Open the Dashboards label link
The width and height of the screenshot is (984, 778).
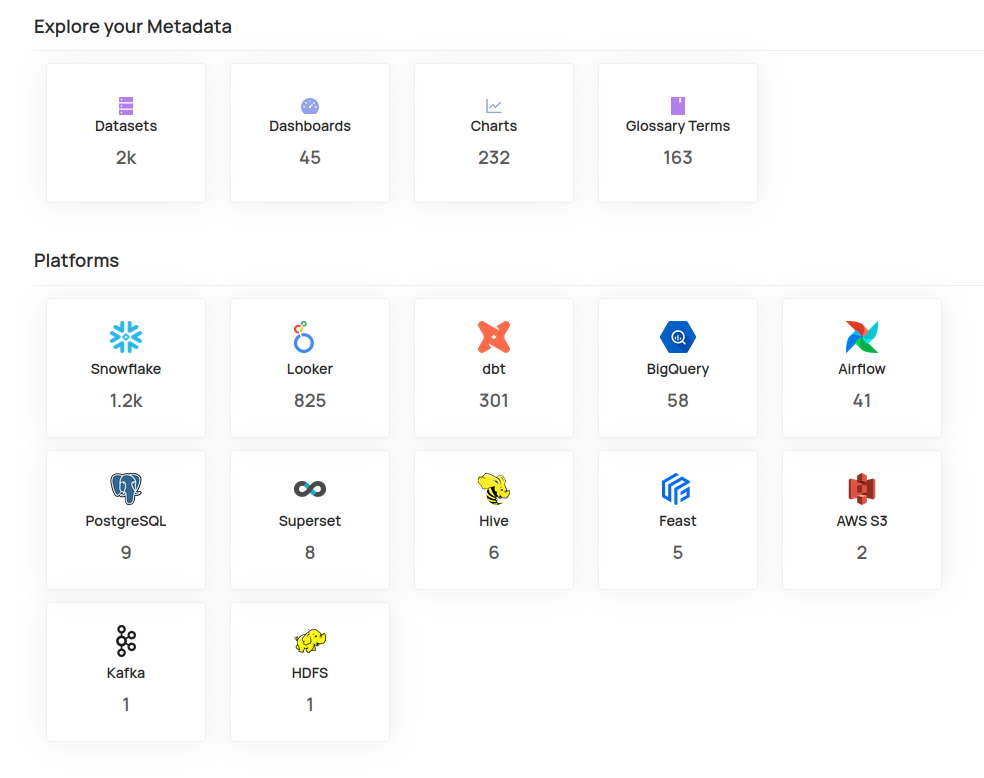coord(310,126)
